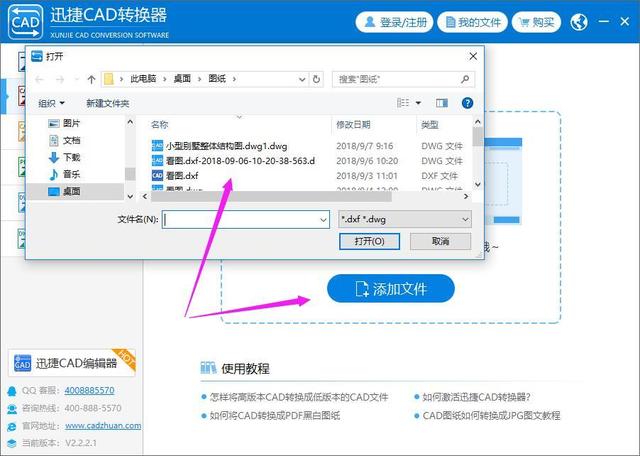Screen dimensions: 640x456
Task: Click the 打开(O) button
Action: pos(369,241)
